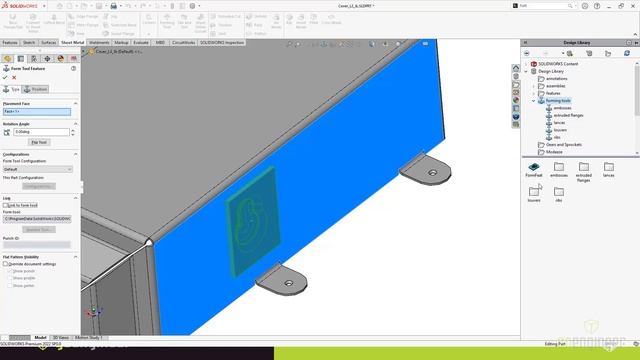Viewport: 640px width, 360px height.
Task: Adjust the Rotation Angle spinner arrows
Action: pyautogui.click(x=73, y=132)
